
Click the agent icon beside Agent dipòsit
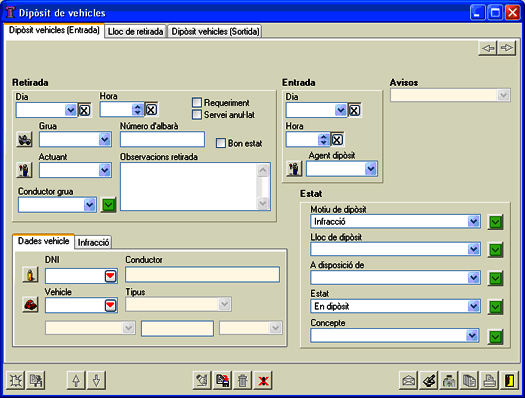[294, 168]
